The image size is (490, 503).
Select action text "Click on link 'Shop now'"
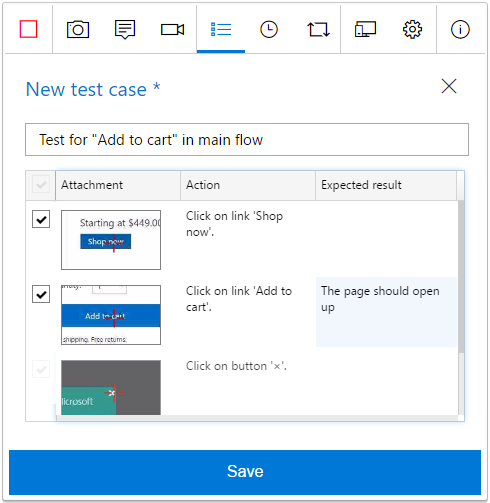tap(234, 224)
